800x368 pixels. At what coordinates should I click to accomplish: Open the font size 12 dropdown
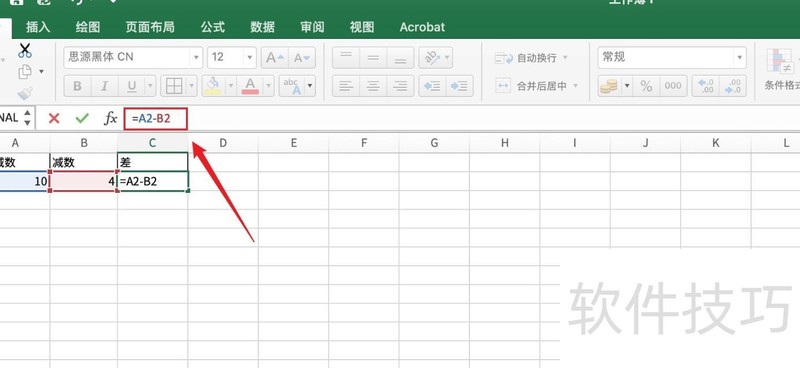tap(249, 58)
